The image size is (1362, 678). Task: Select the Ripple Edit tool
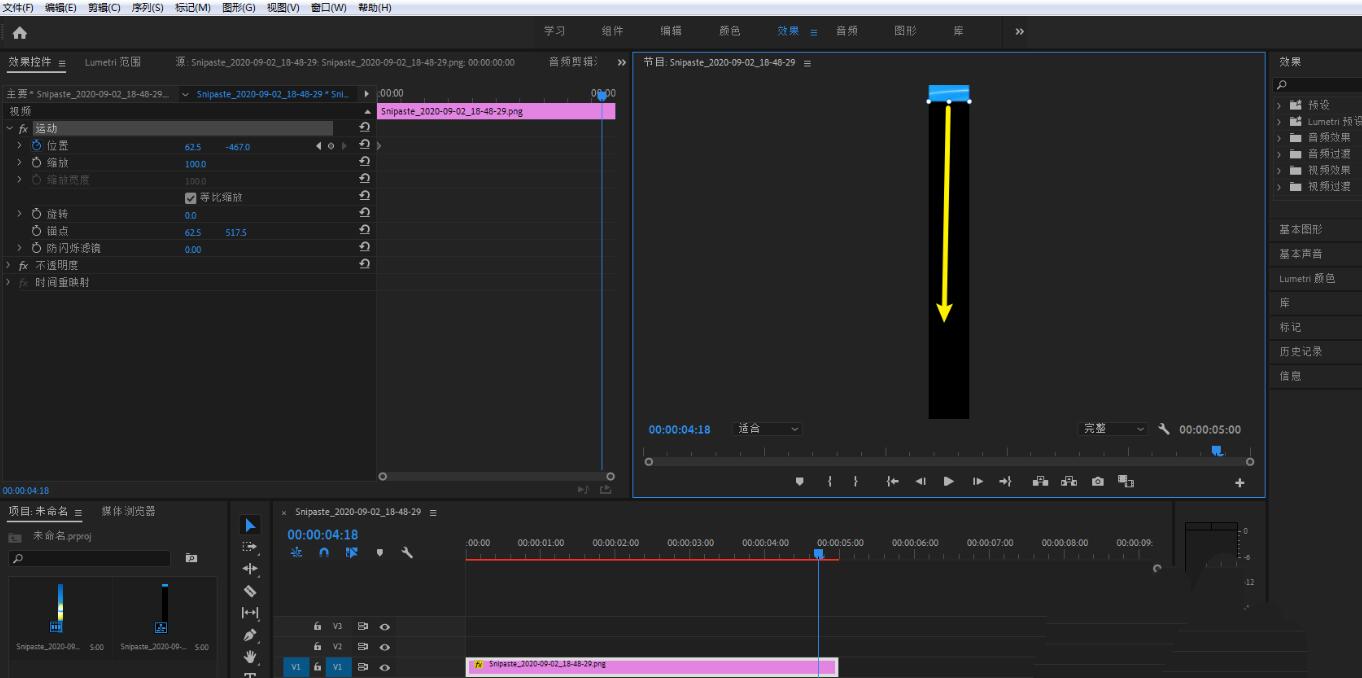pyautogui.click(x=250, y=569)
